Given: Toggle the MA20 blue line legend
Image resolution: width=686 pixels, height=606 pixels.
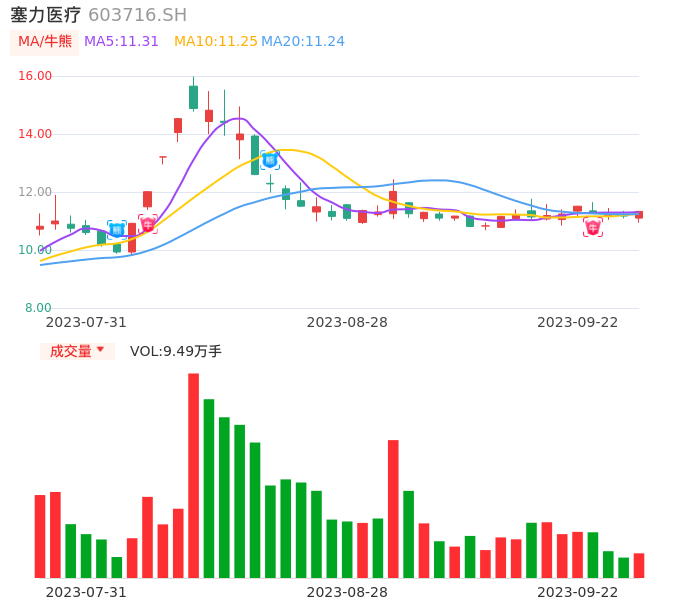Looking at the screenshot, I should 302,42.
